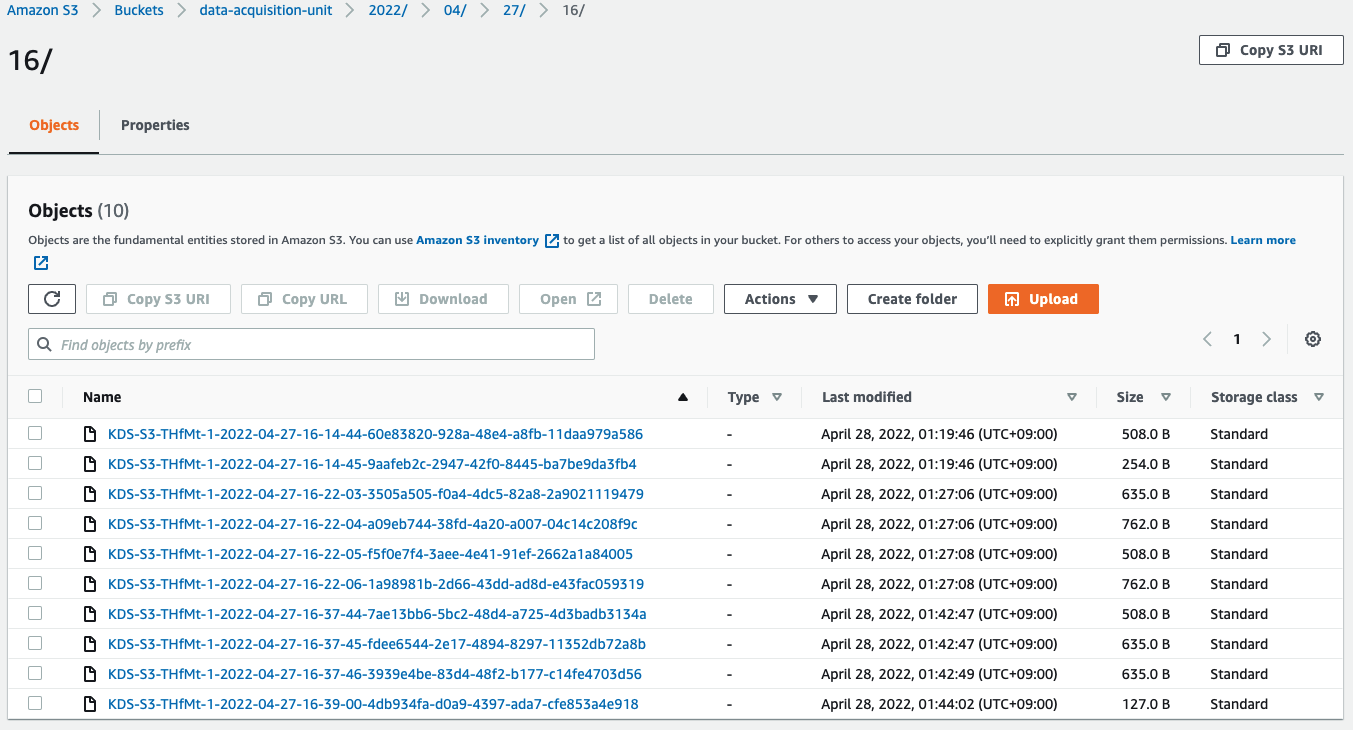
Task: Open the page display preferences gear
Action: (1313, 339)
